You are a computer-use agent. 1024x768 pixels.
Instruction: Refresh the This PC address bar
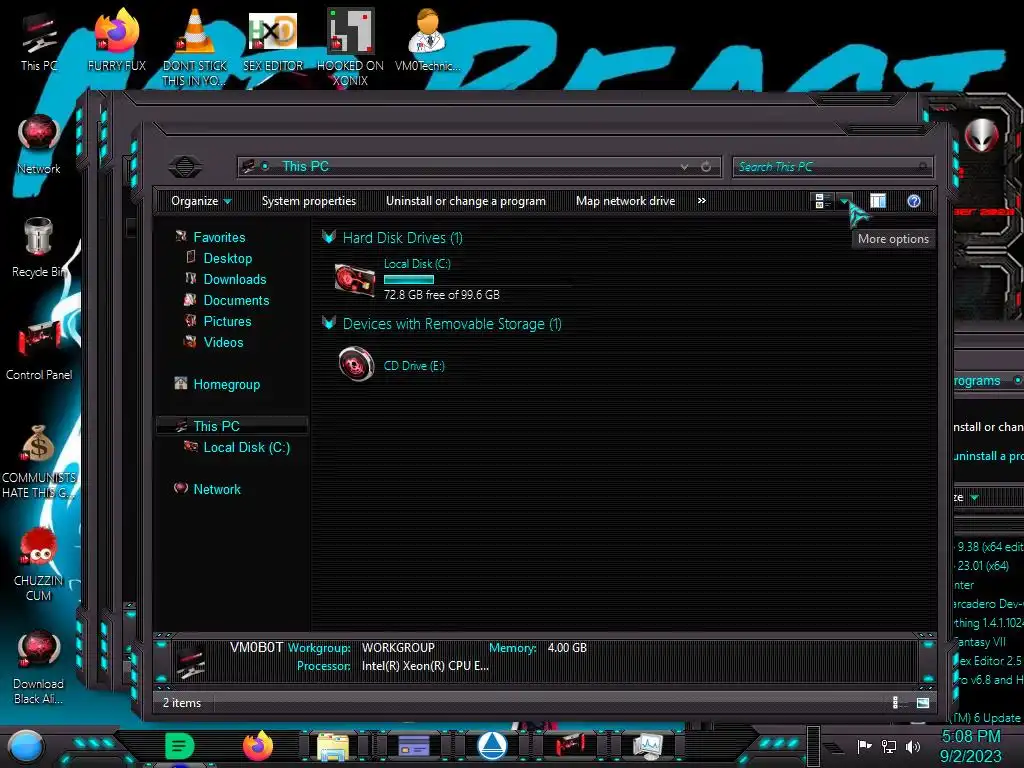[706, 167]
